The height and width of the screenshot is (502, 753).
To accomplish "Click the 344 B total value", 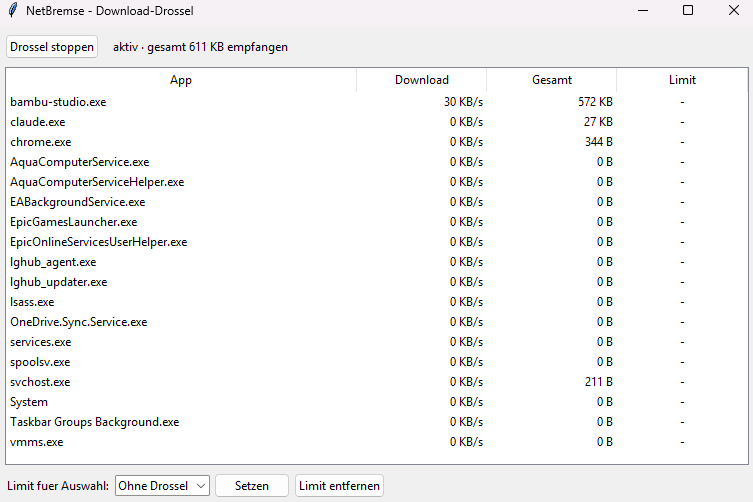I will [x=599, y=142].
